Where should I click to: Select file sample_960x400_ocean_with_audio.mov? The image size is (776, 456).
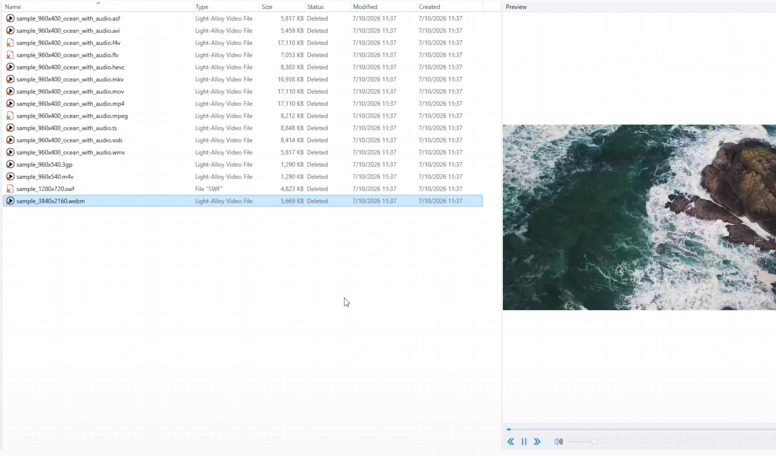click(70, 92)
